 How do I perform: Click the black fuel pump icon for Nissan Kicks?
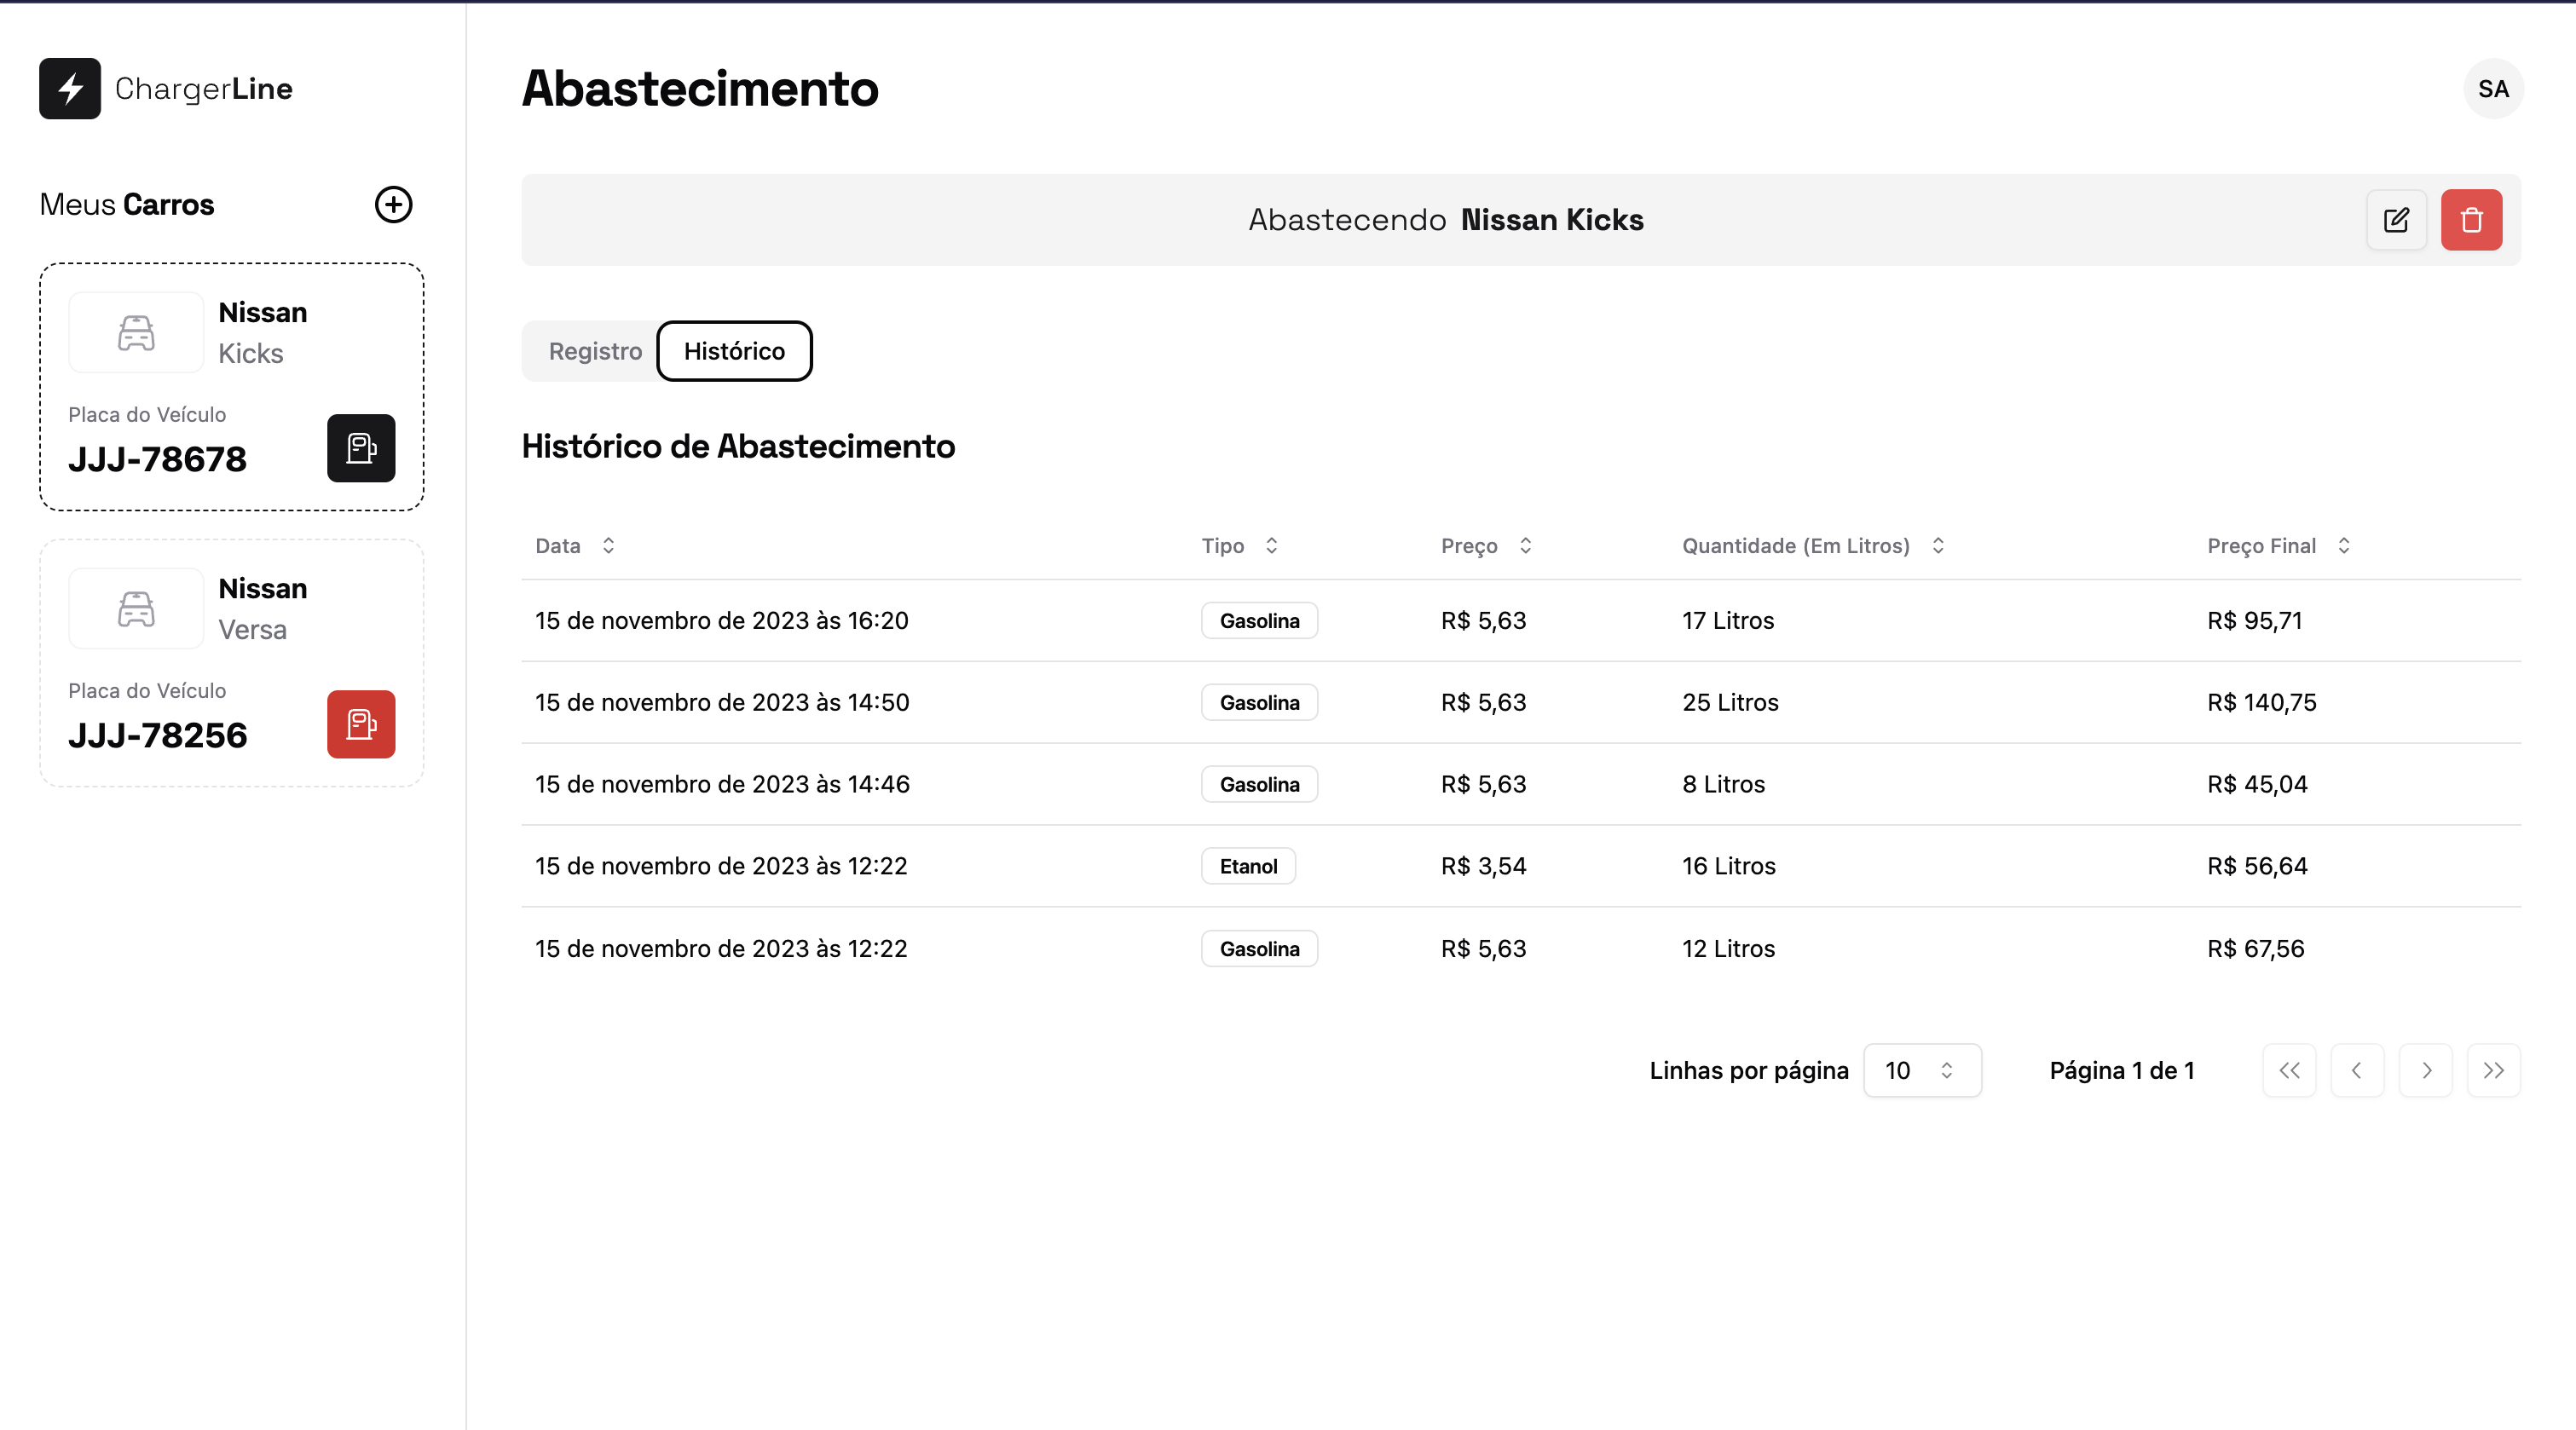coord(361,448)
